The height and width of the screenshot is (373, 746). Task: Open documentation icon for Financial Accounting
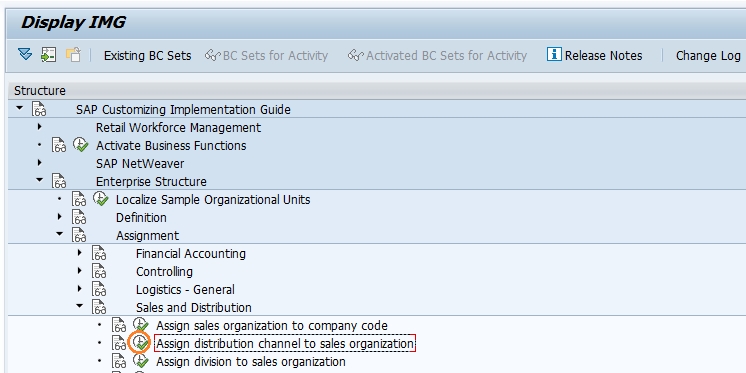[99, 254]
